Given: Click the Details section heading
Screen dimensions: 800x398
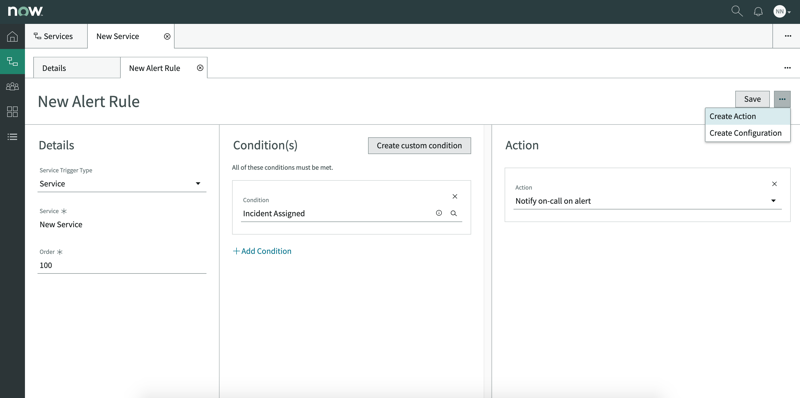Looking at the screenshot, I should pyautogui.click(x=56, y=145).
